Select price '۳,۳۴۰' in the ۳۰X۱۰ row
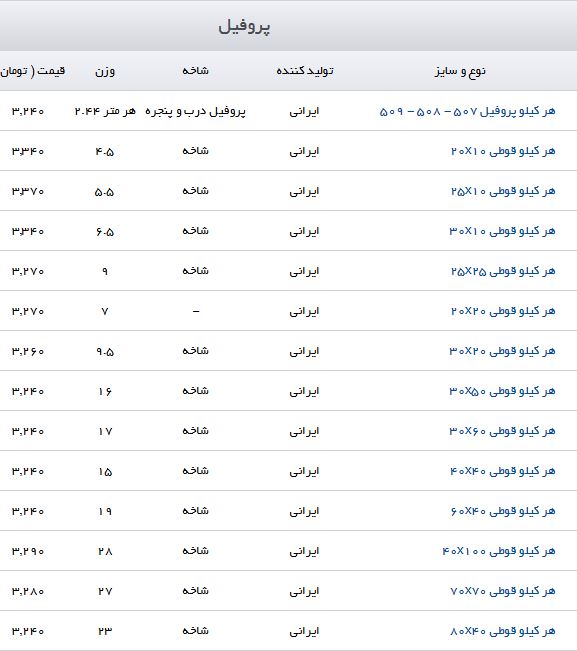Screen dimensions: 577x651 pyautogui.click(x=27, y=231)
